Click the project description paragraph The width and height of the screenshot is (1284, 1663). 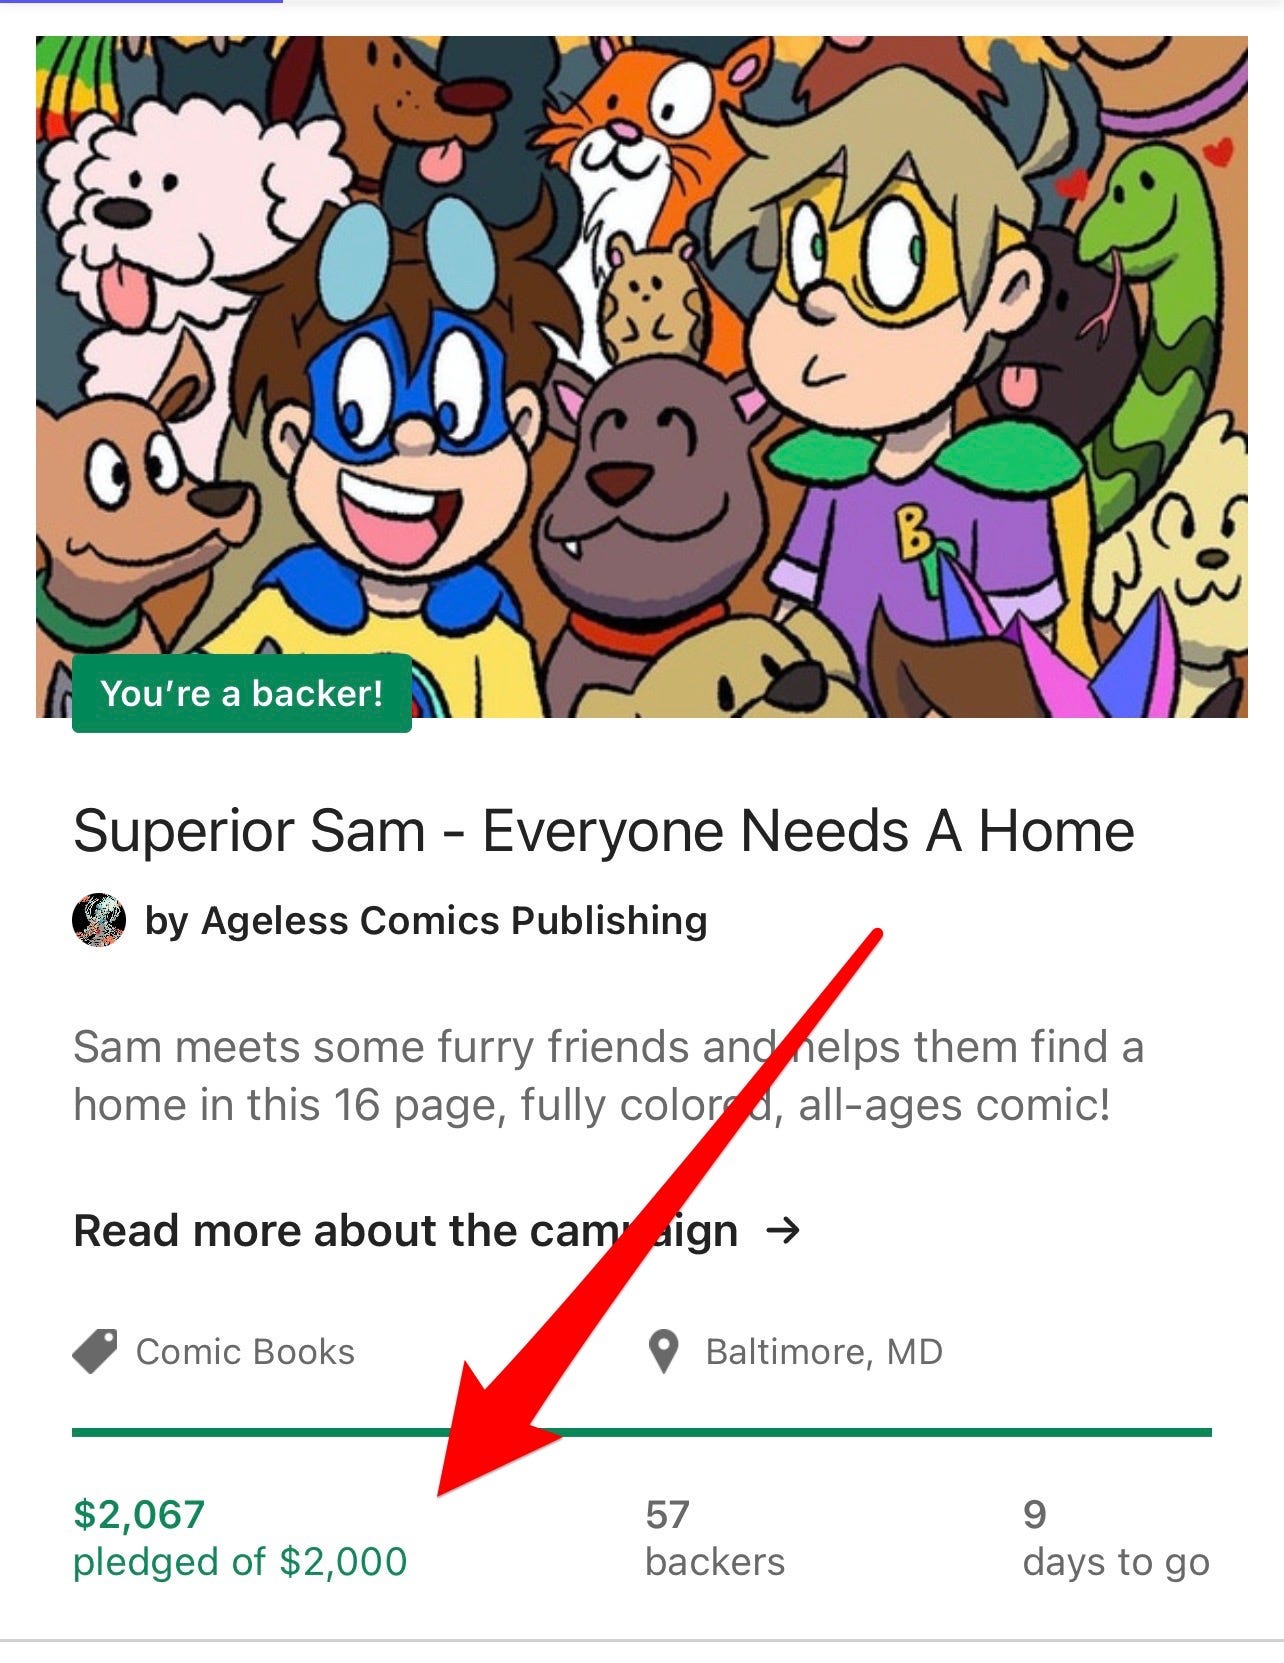tap(608, 1076)
